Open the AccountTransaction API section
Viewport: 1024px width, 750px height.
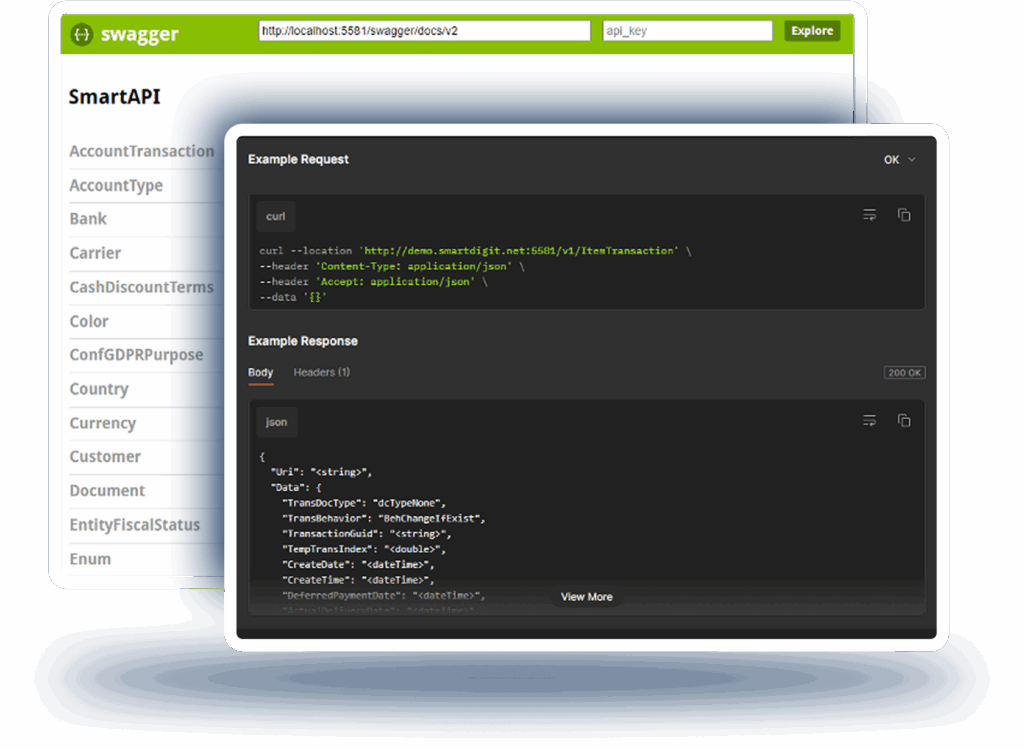pos(142,152)
